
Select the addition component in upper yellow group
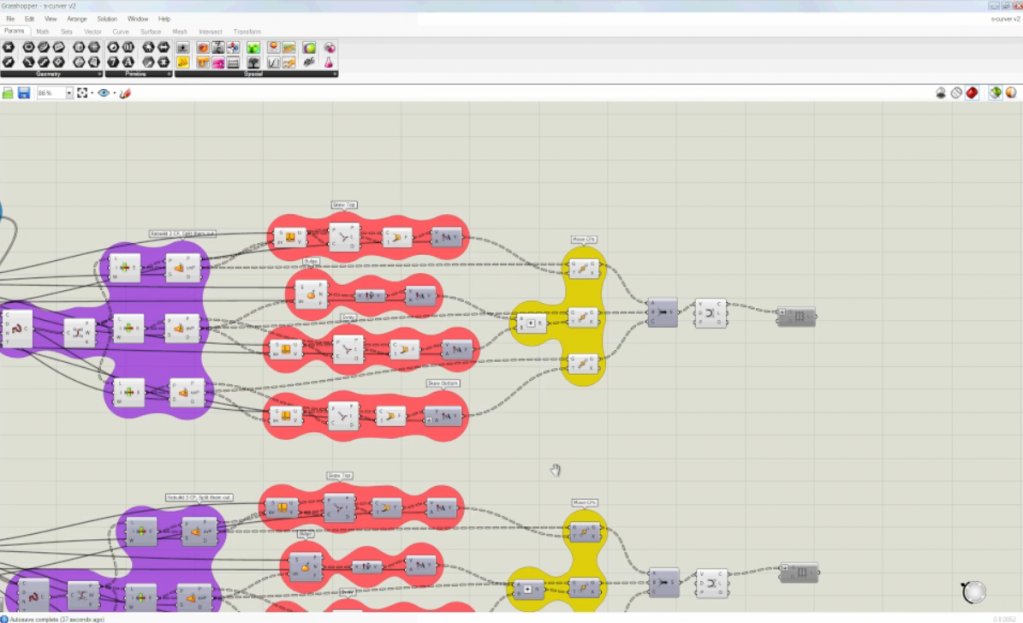click(531, 323)
